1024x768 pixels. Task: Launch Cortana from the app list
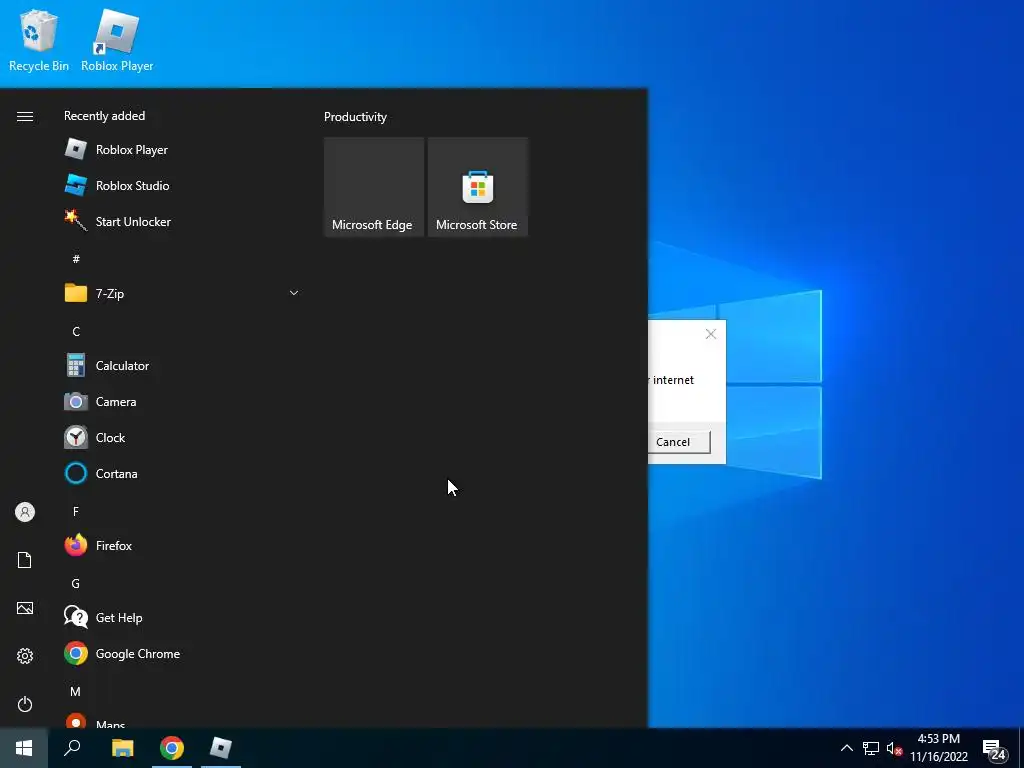click(182, 473)
